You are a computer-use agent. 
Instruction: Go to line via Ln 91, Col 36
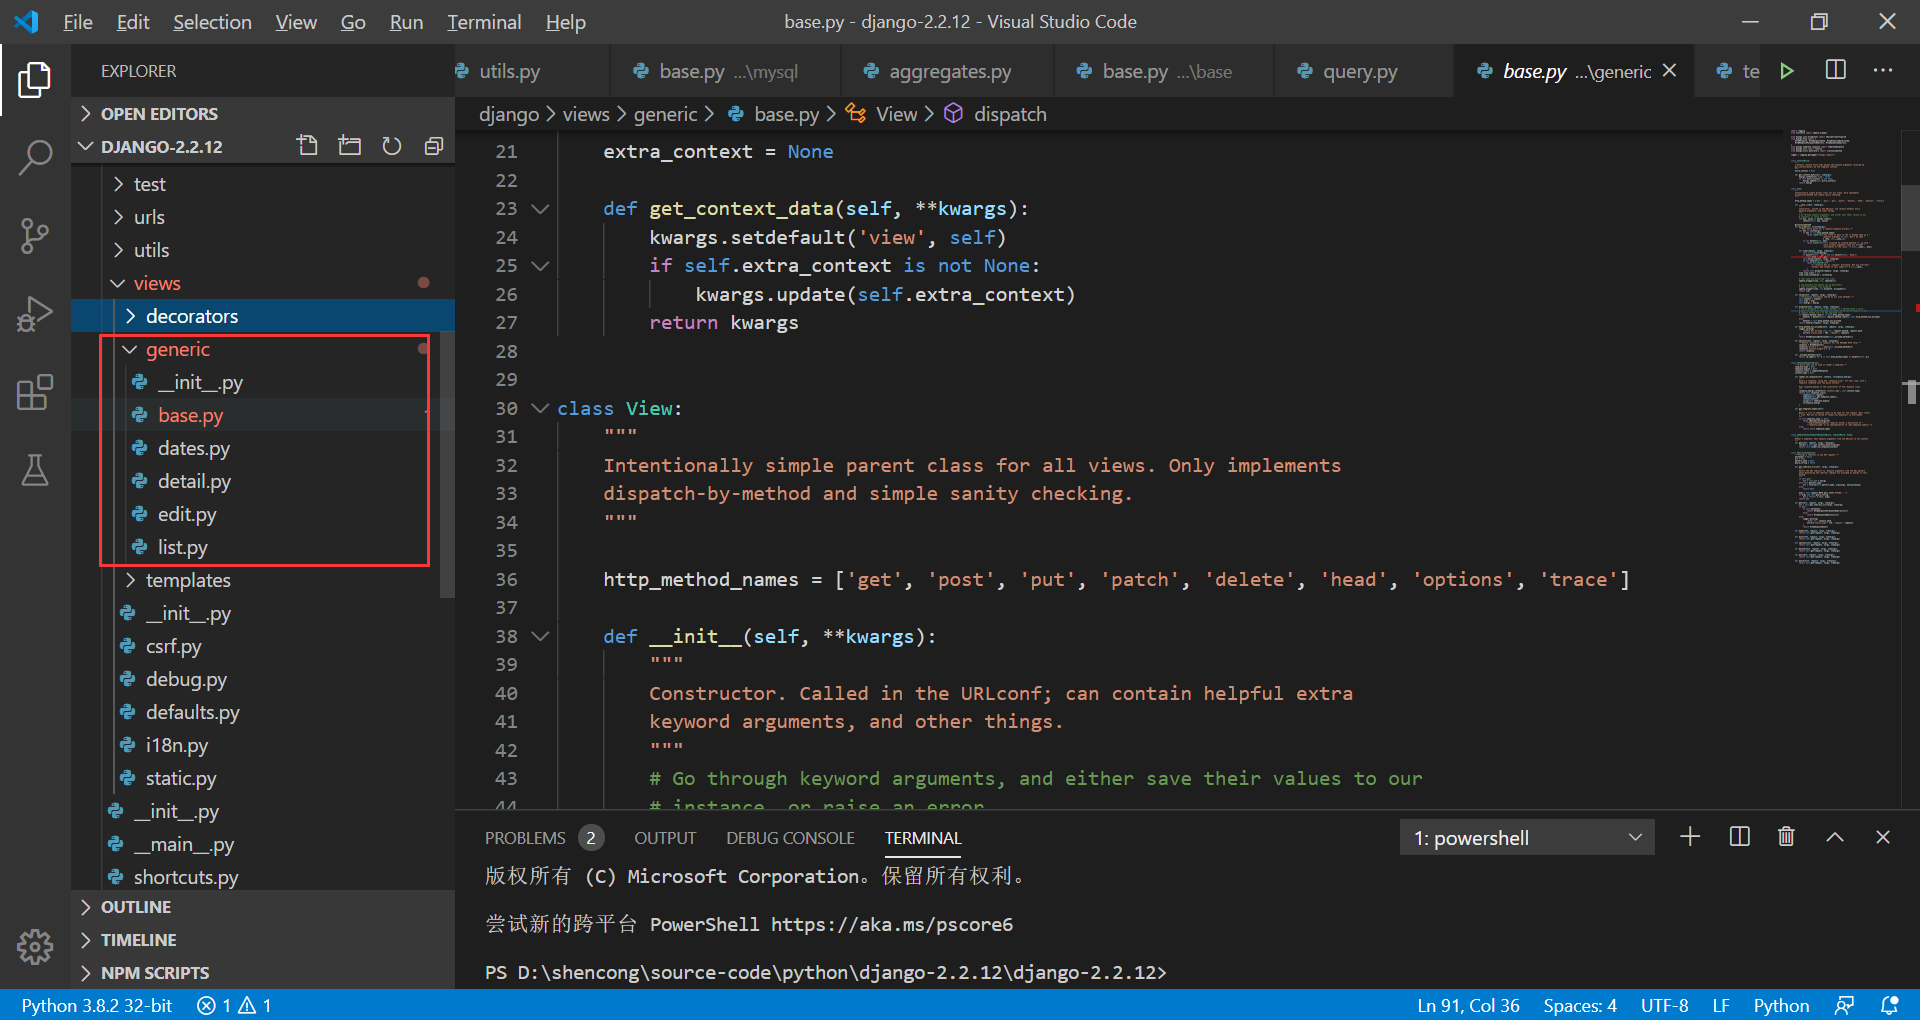coord(1468,1005)
